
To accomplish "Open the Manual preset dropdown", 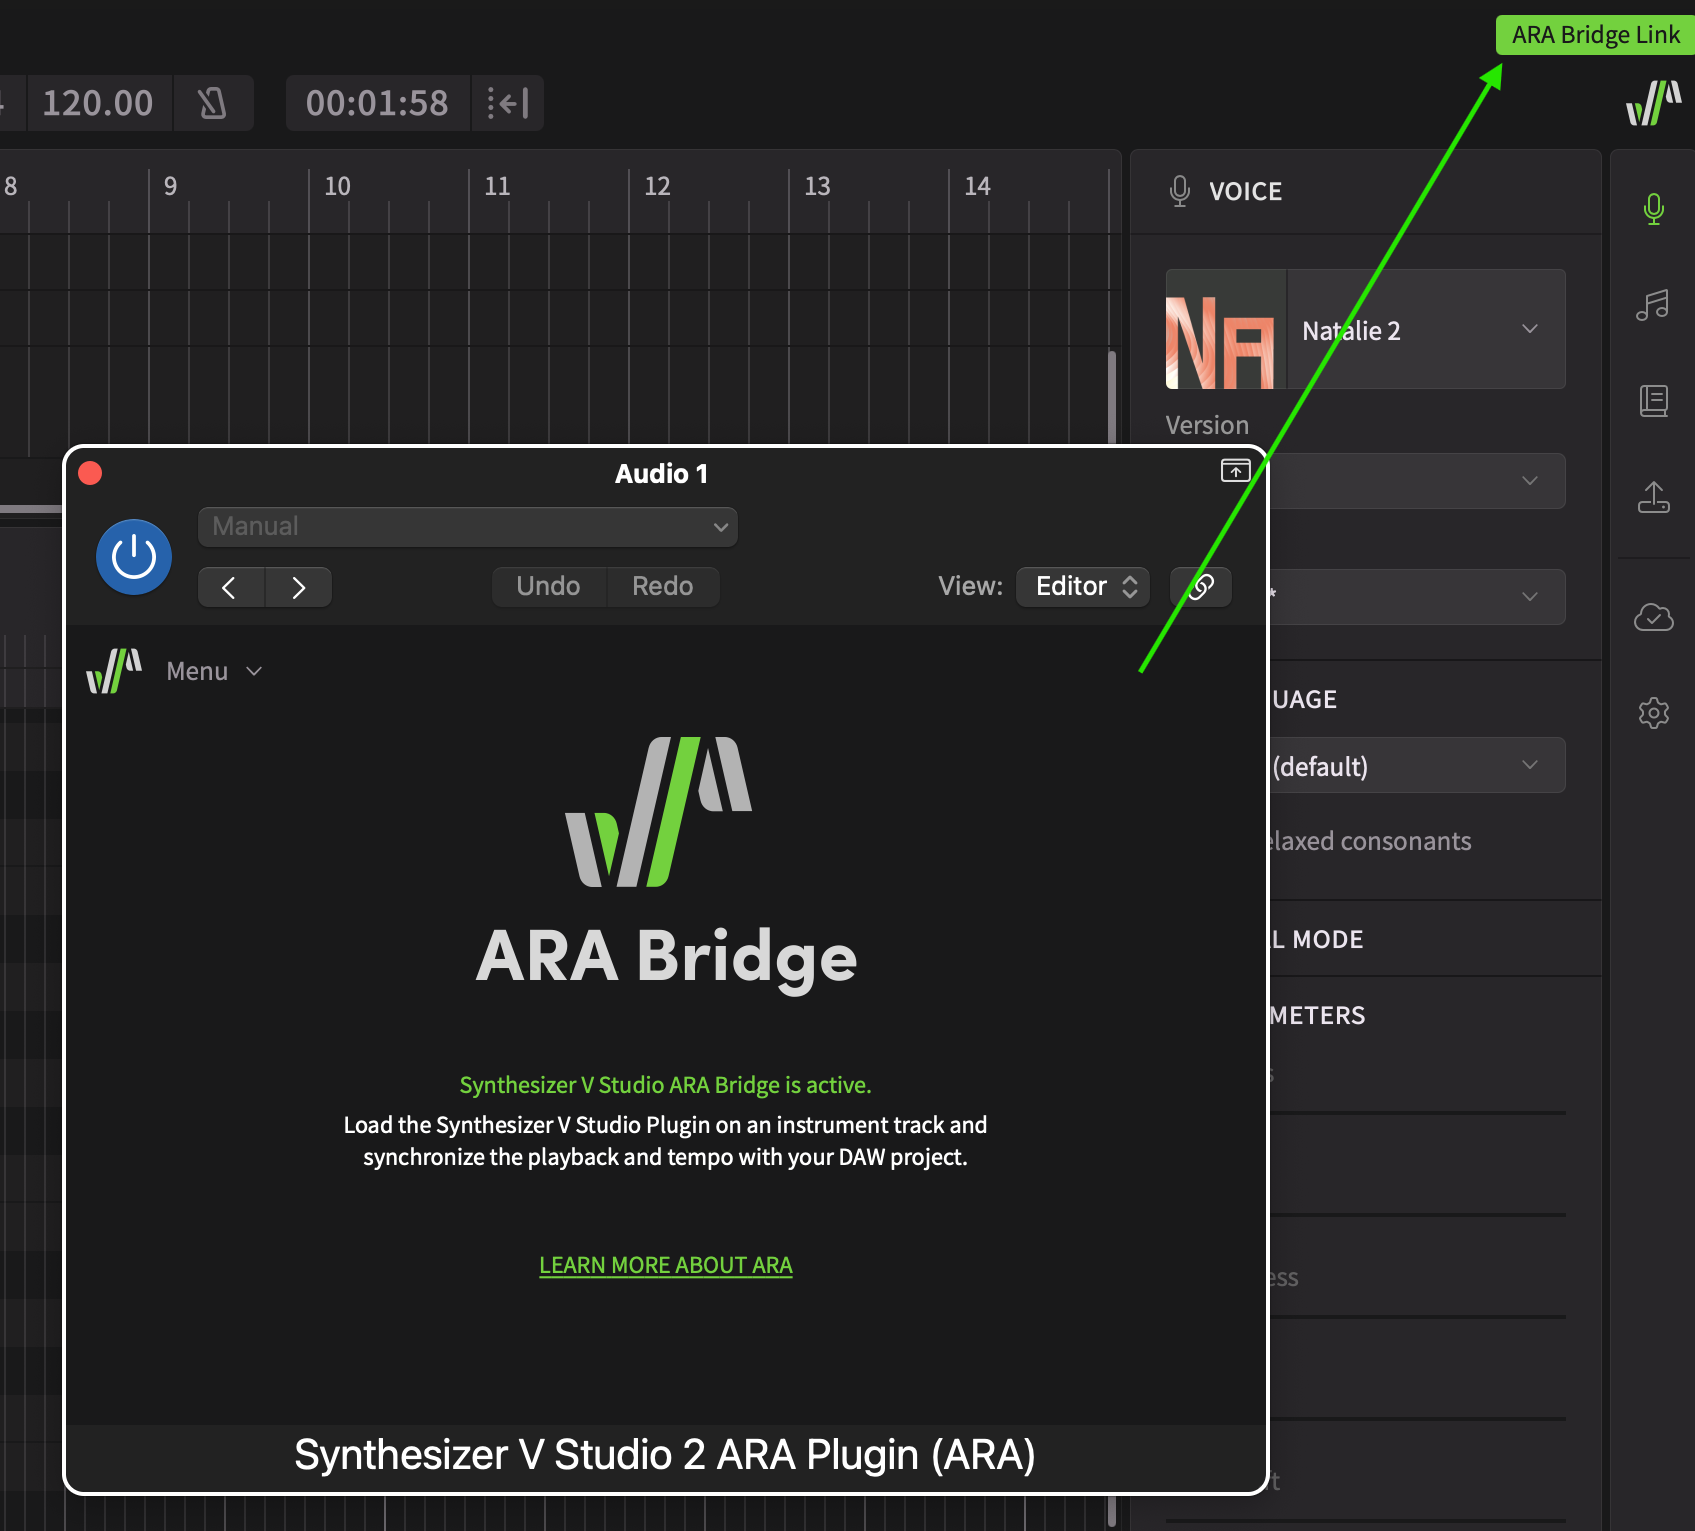I will tap(468, 527).
